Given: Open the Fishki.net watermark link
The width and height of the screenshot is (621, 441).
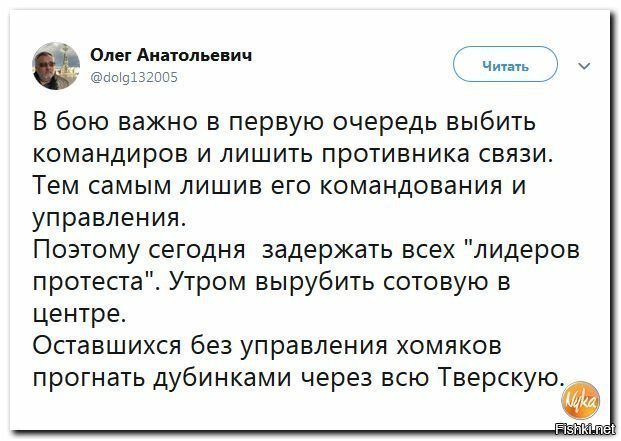Looking at the screenshot, I should pos(585,429).
